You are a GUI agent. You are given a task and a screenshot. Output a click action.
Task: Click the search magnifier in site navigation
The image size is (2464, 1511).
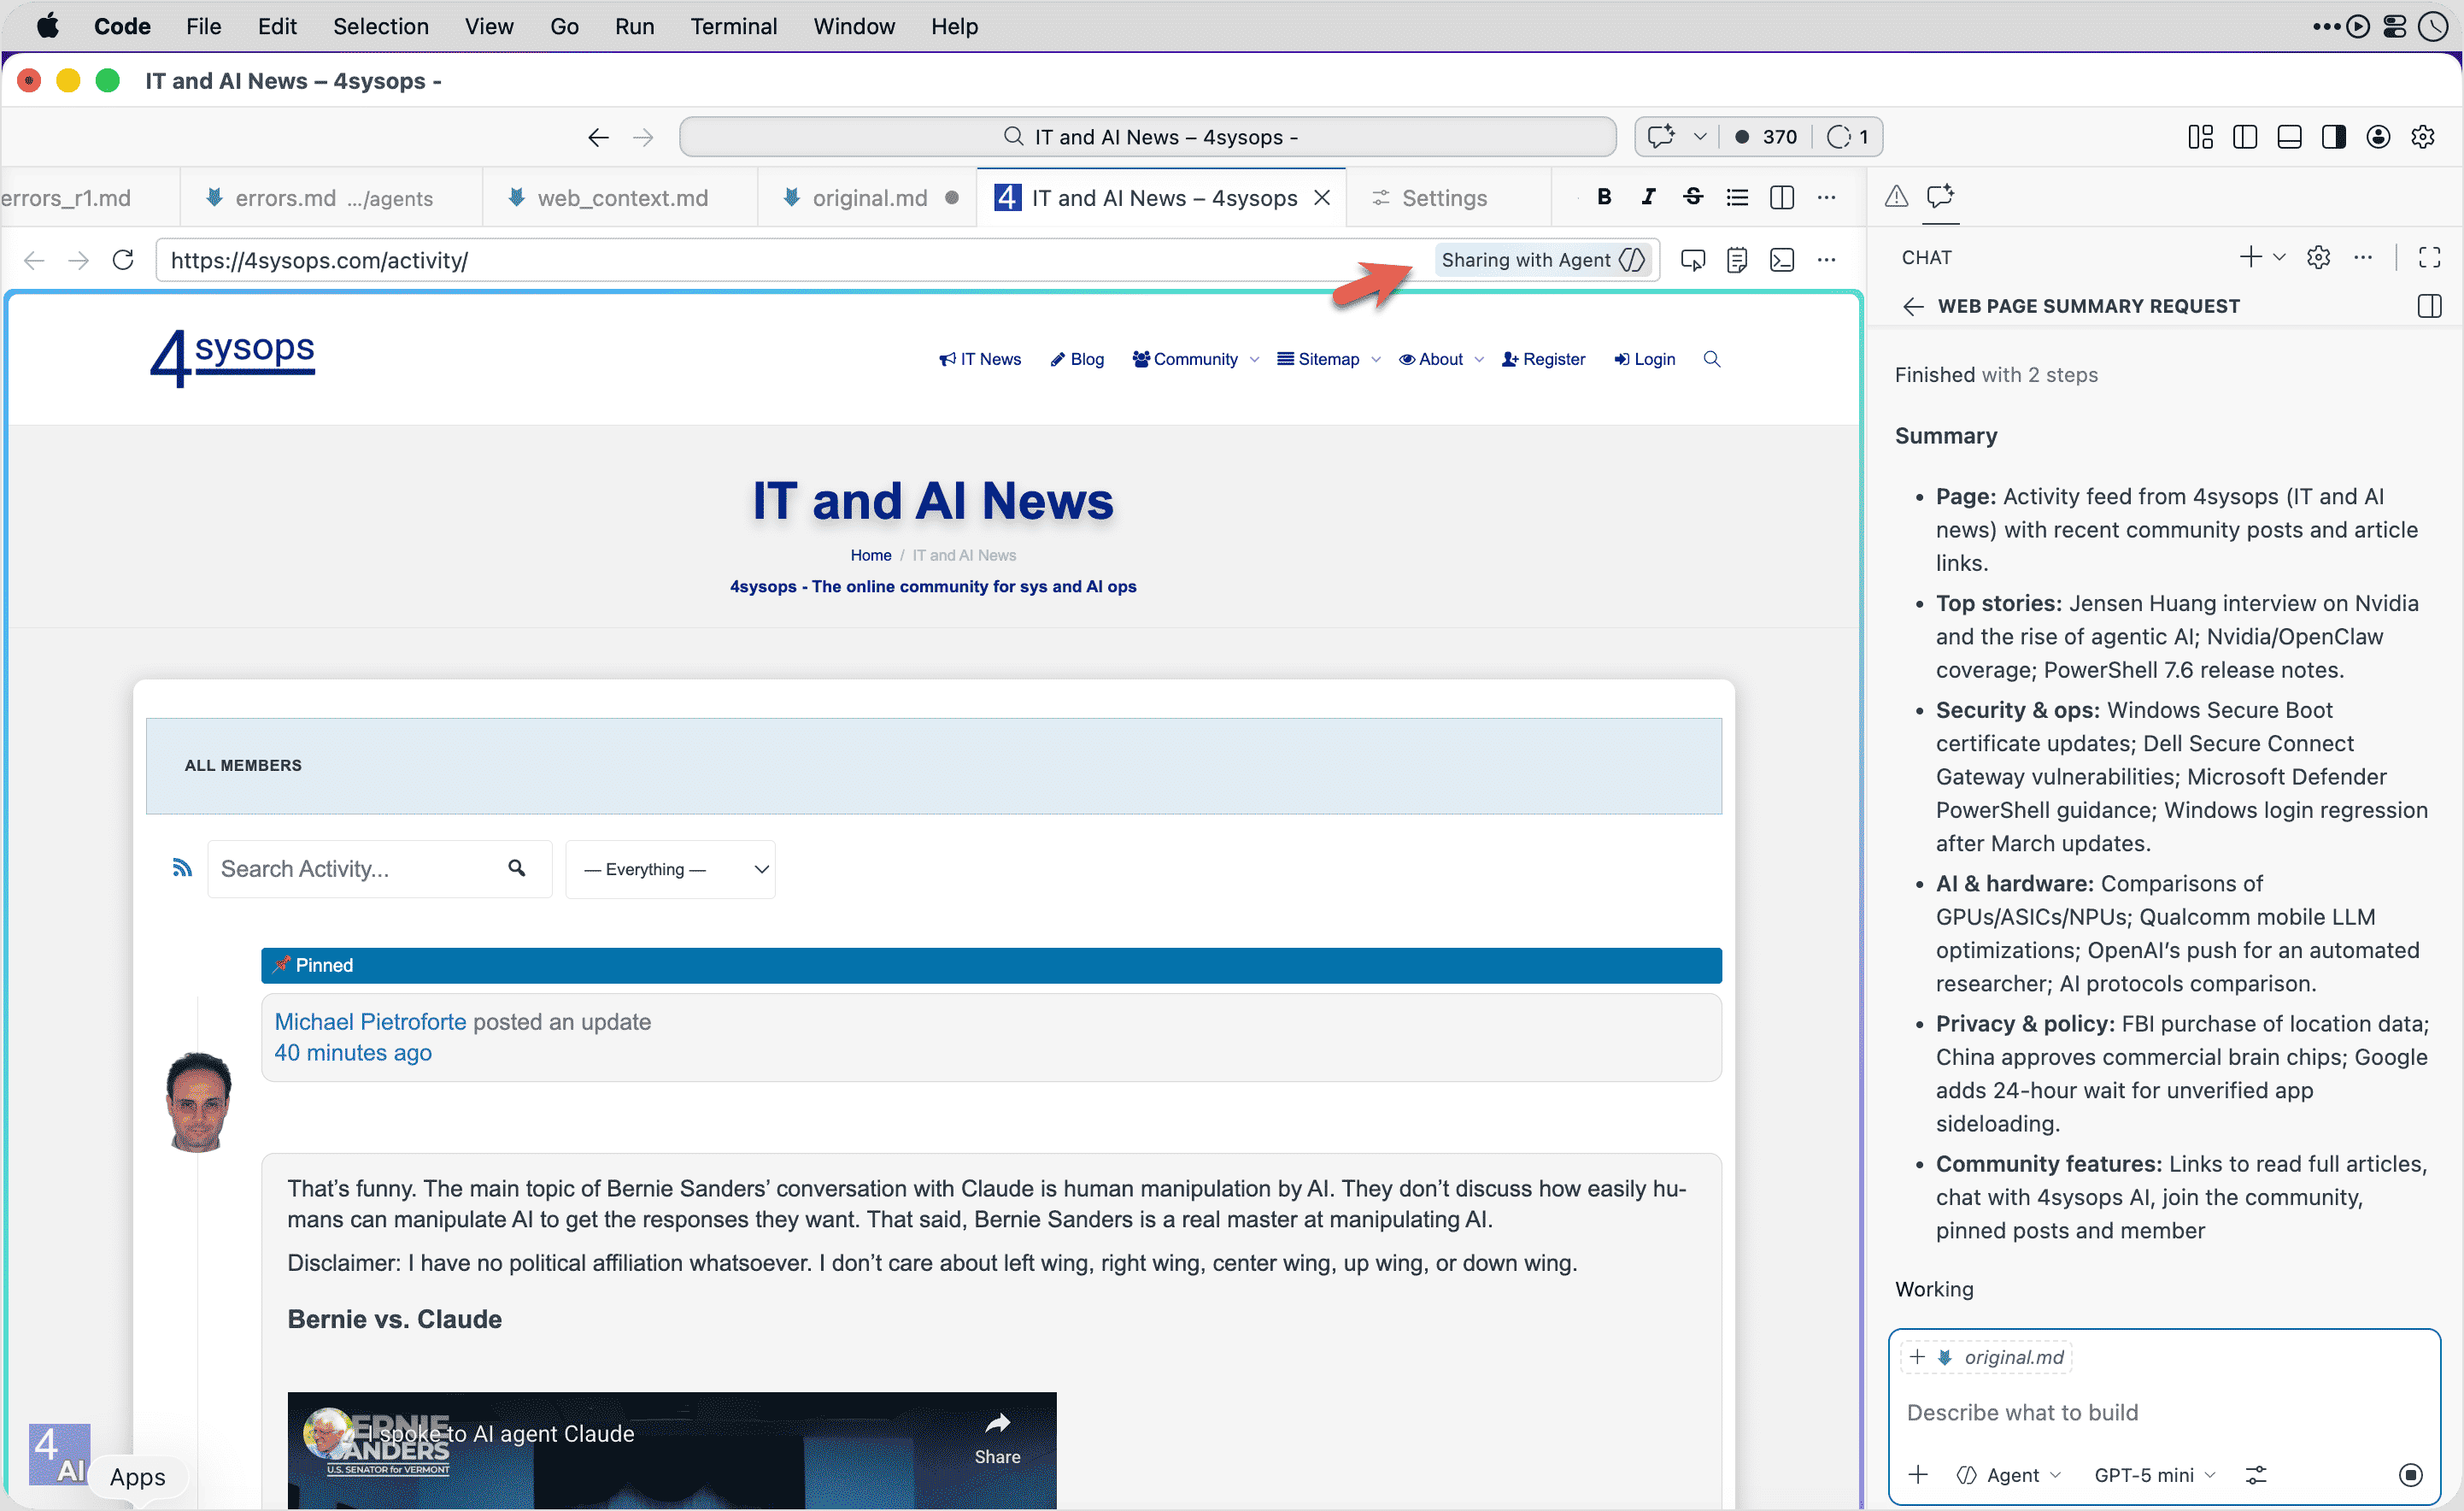[x=1711, y=359]
